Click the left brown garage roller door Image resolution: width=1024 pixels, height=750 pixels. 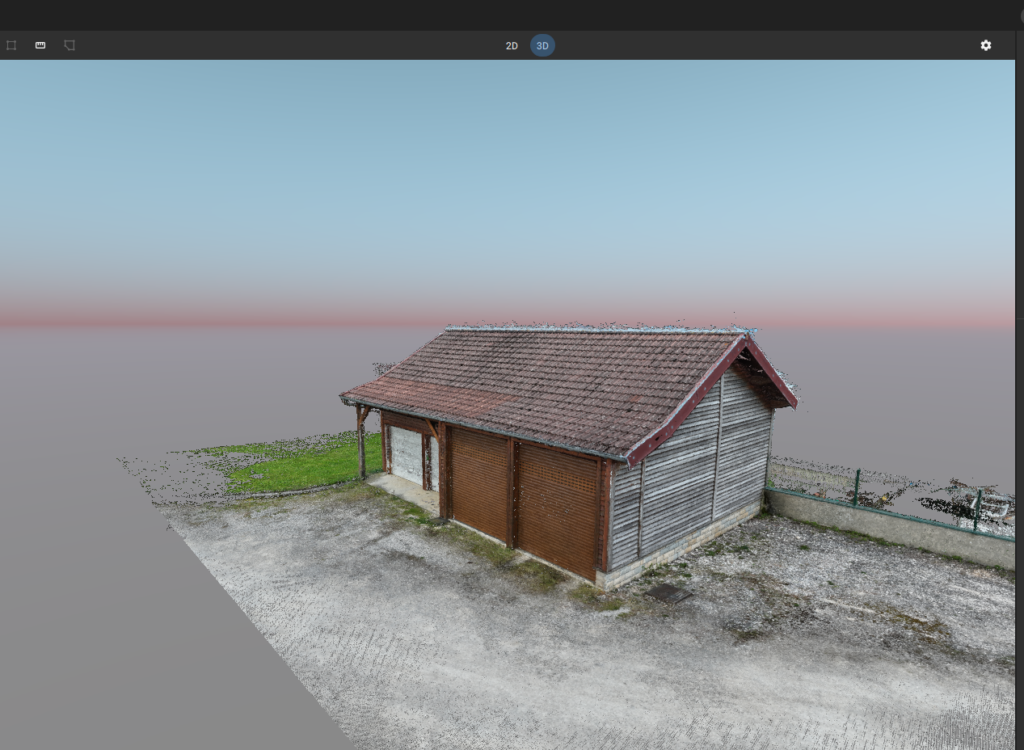[x=480, y=482]
